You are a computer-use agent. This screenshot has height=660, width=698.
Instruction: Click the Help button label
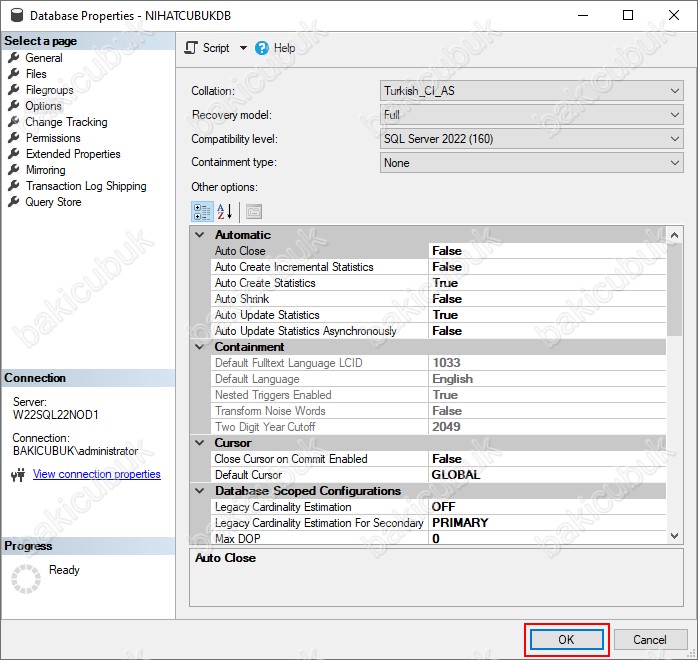[284, 48]
